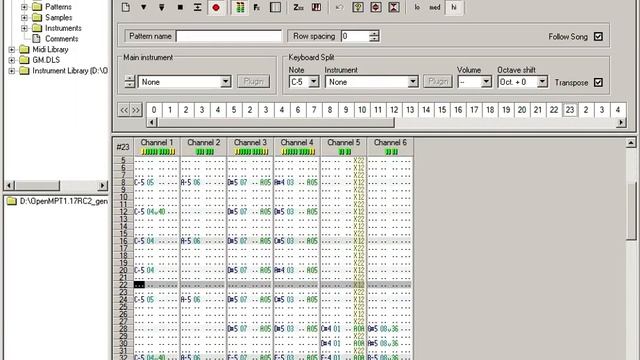Increase Row spacing with up arrow
The width and height of the screenshot is (640, 360).
374,33
